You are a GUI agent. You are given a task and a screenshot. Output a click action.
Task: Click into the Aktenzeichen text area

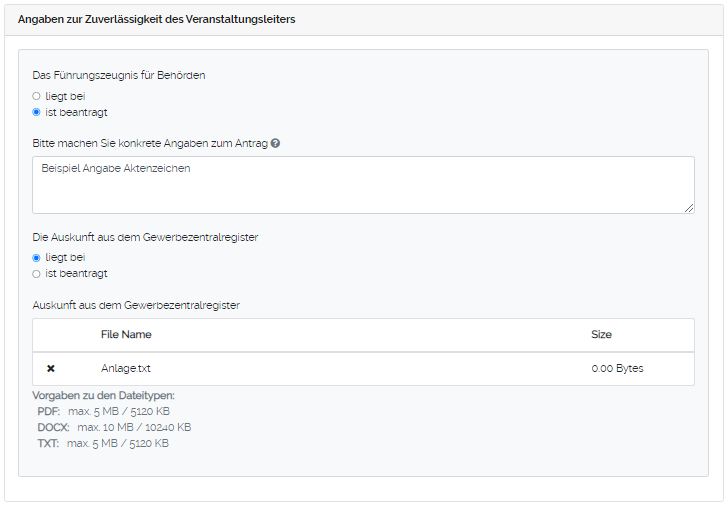coord(363,185)
